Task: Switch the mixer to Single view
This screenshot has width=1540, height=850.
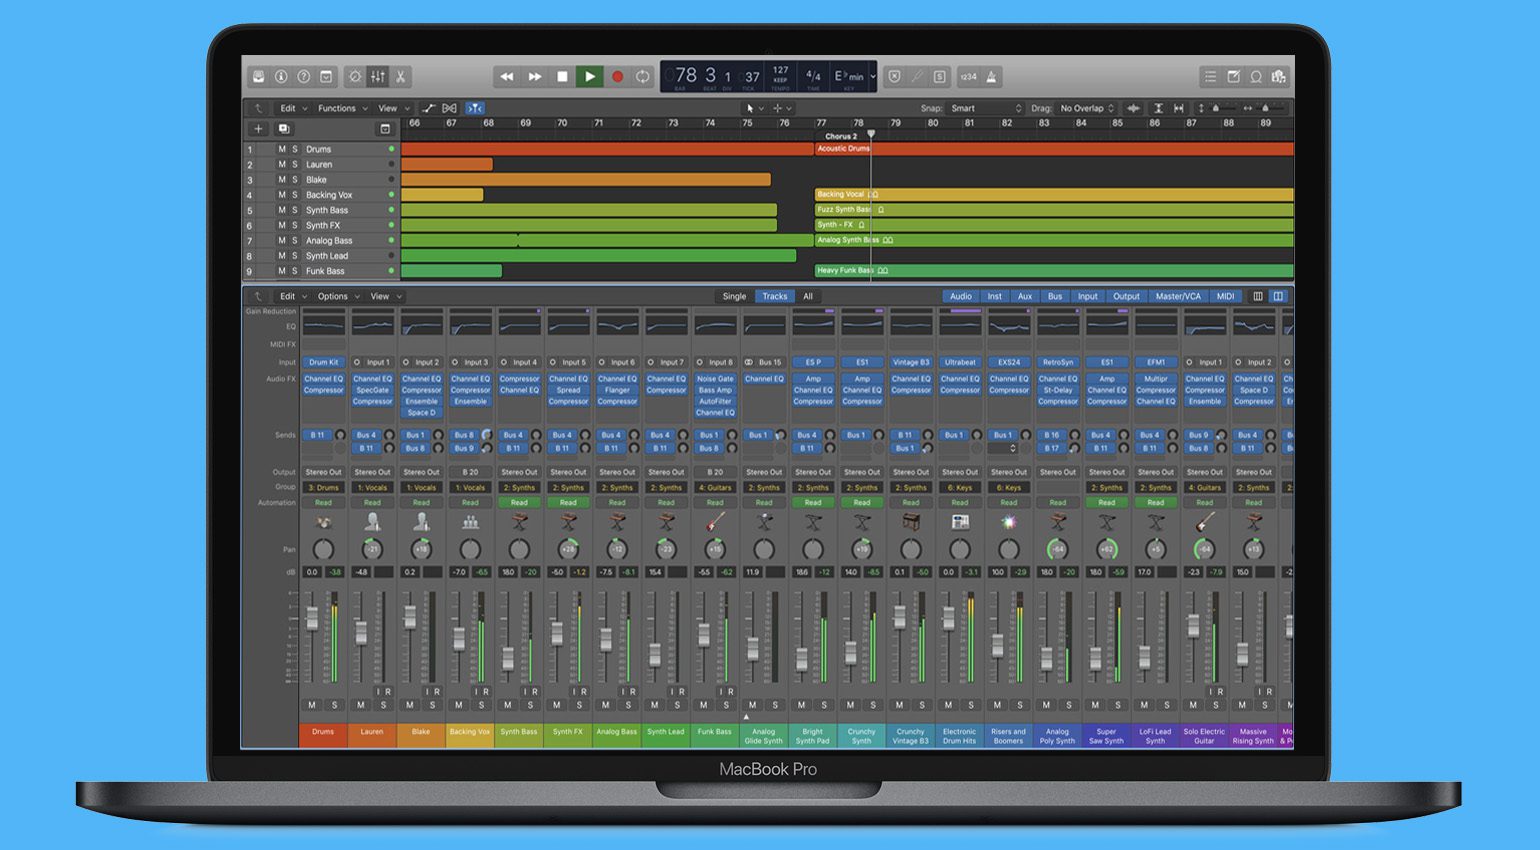Action: pos(734,296)
